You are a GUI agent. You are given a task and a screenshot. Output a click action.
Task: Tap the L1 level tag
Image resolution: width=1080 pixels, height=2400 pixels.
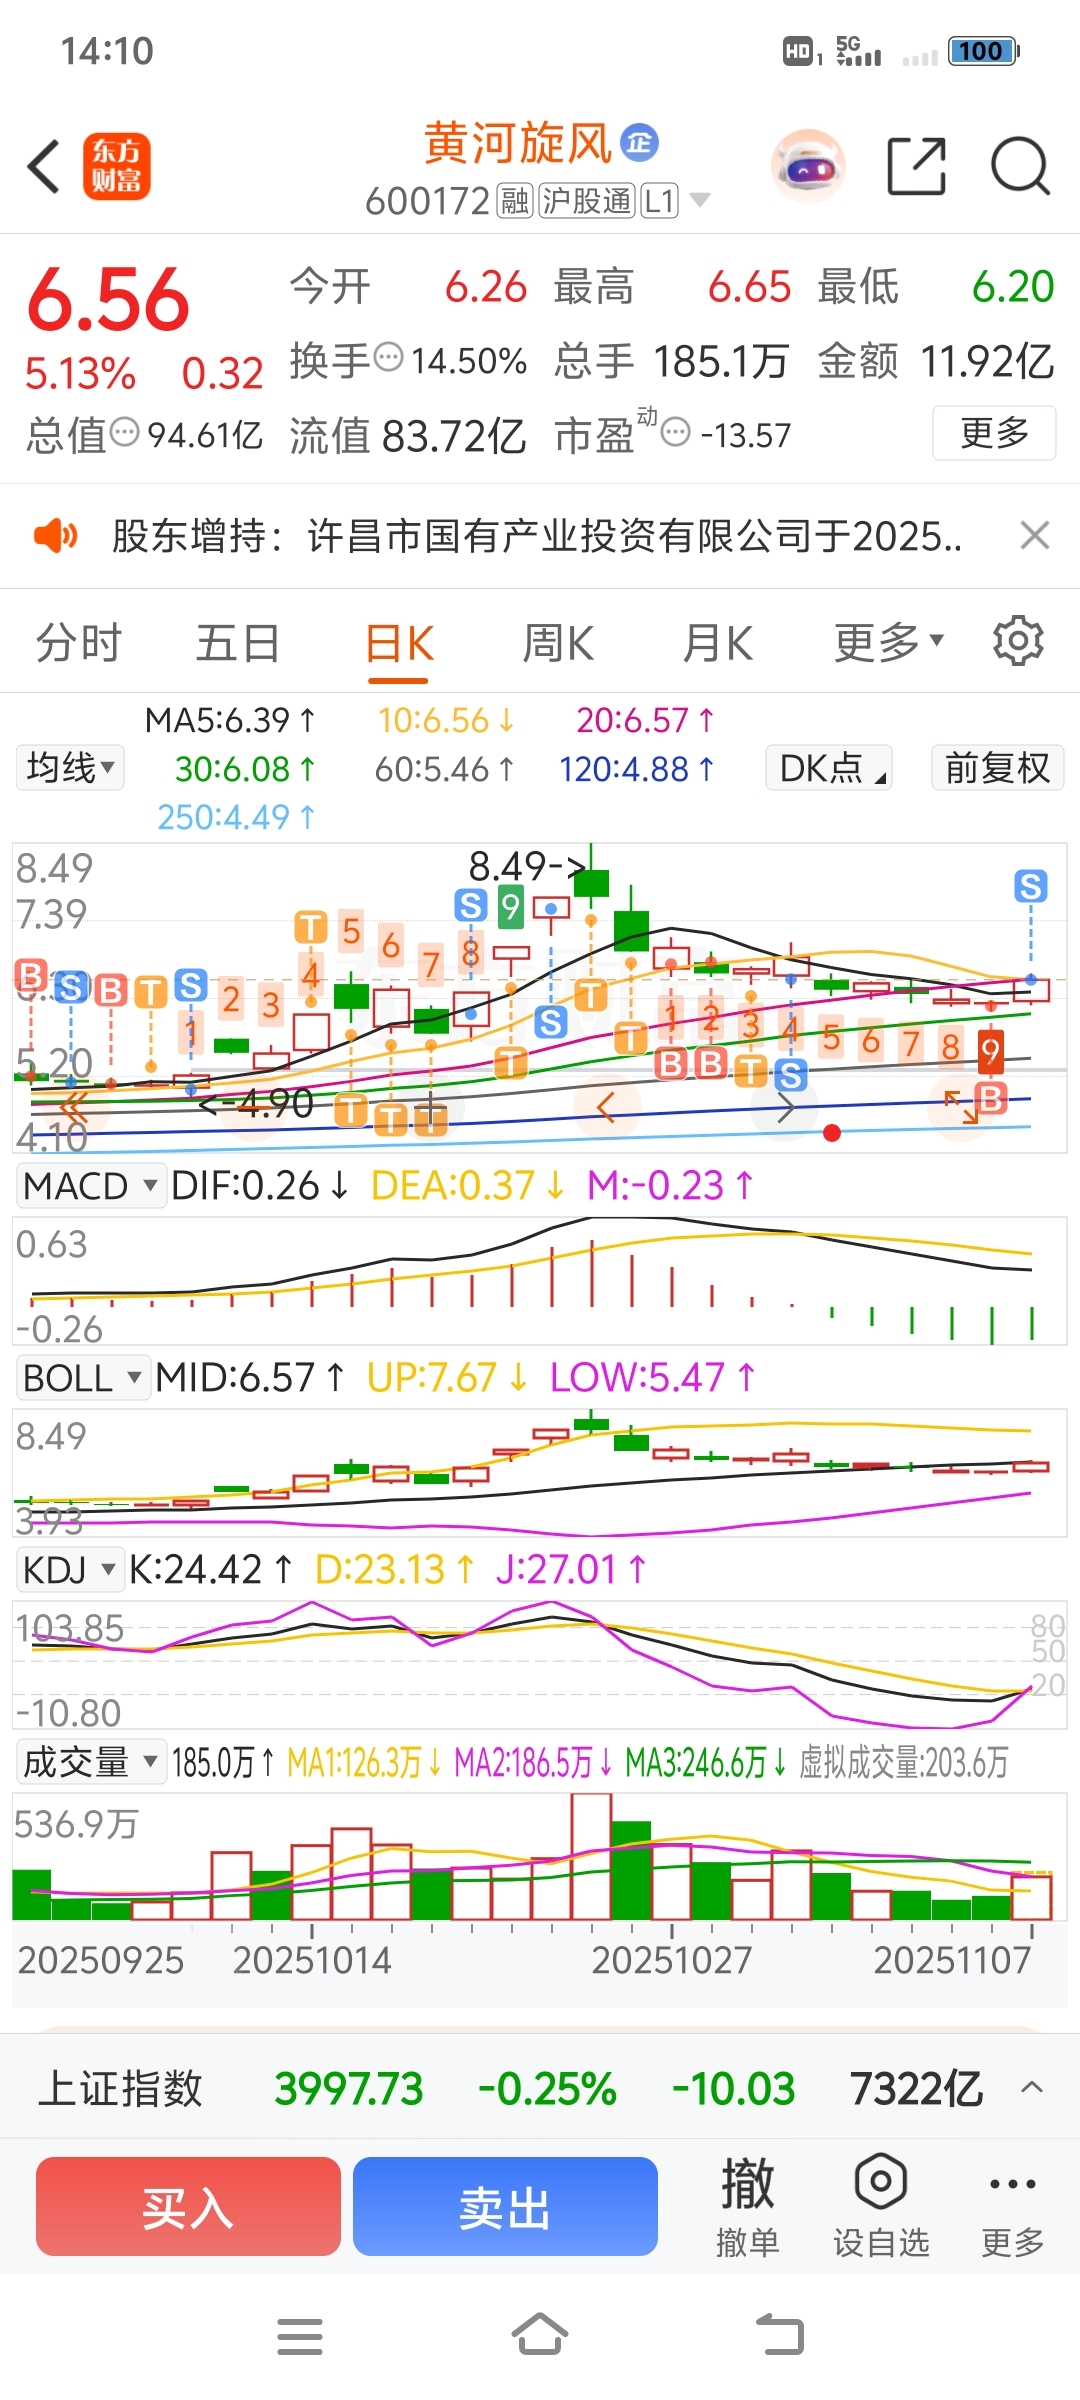(x=659, y=201)
